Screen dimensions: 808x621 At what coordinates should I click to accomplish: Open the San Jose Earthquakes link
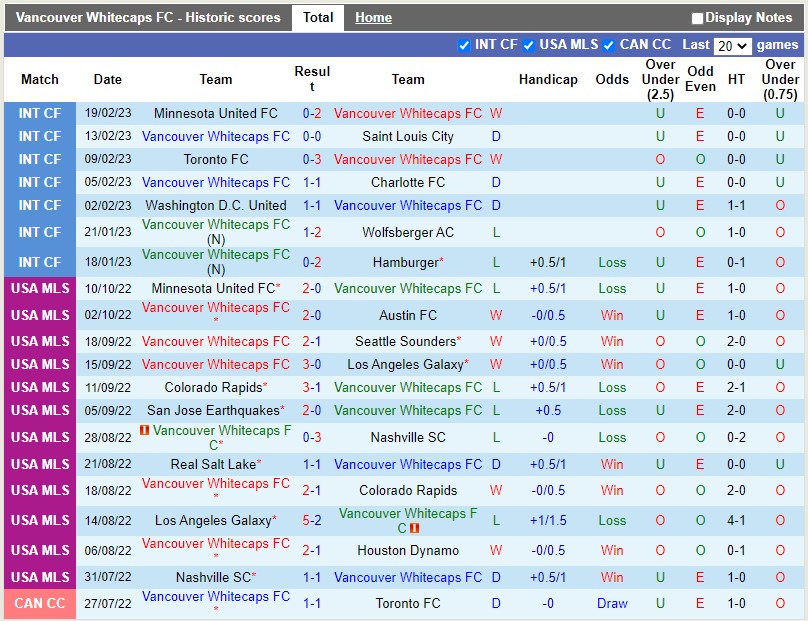pyautogui.click(x=213, y=411)
